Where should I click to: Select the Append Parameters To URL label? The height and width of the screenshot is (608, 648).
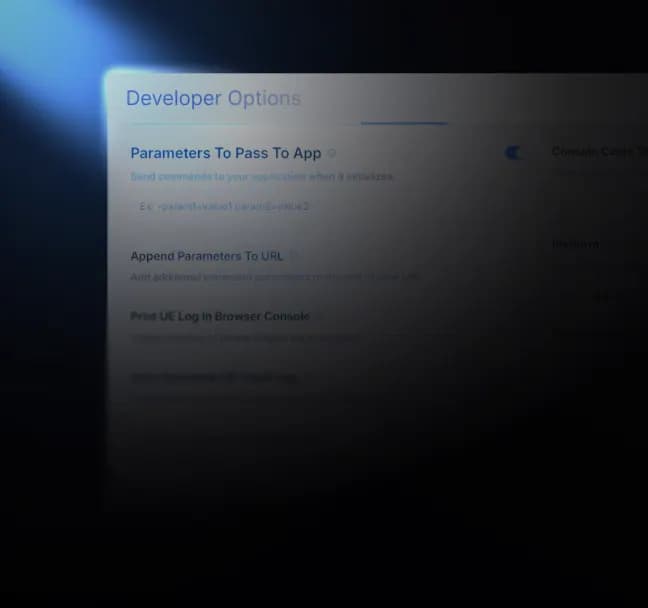click(207, 256)
